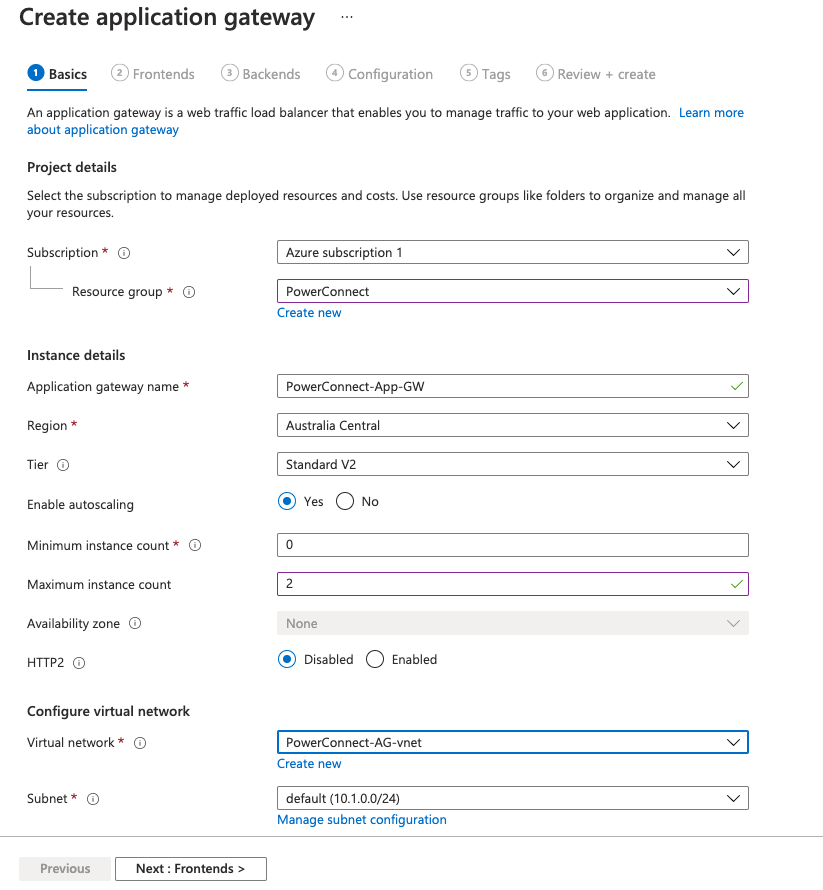Open the Region dropdown

pos(512,426)
